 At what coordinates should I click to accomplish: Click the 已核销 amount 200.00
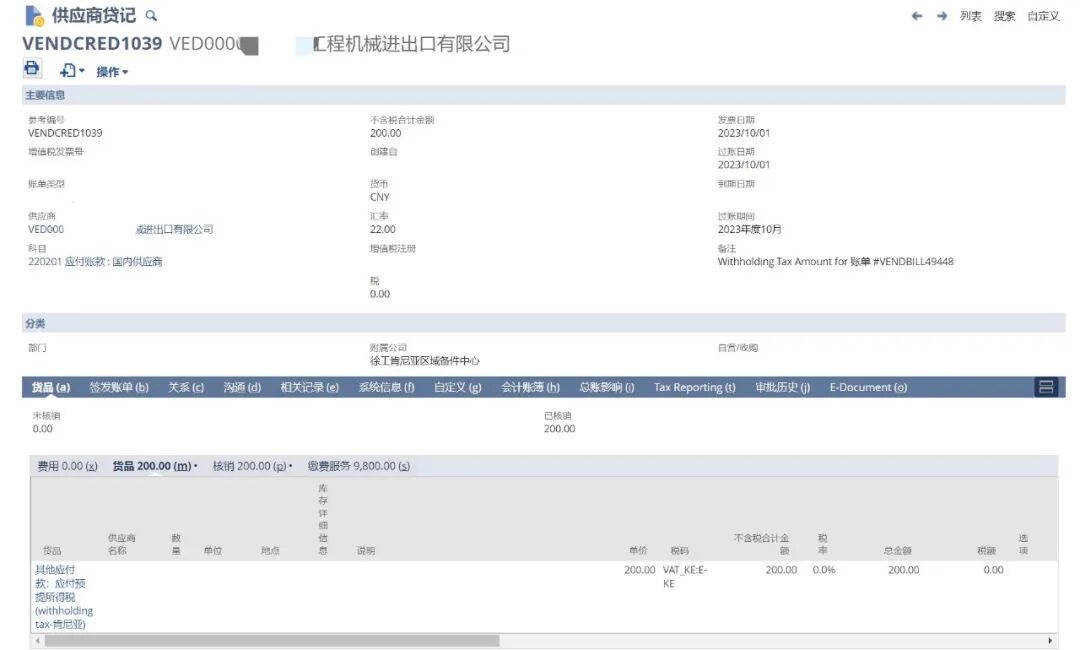(559, 428)
